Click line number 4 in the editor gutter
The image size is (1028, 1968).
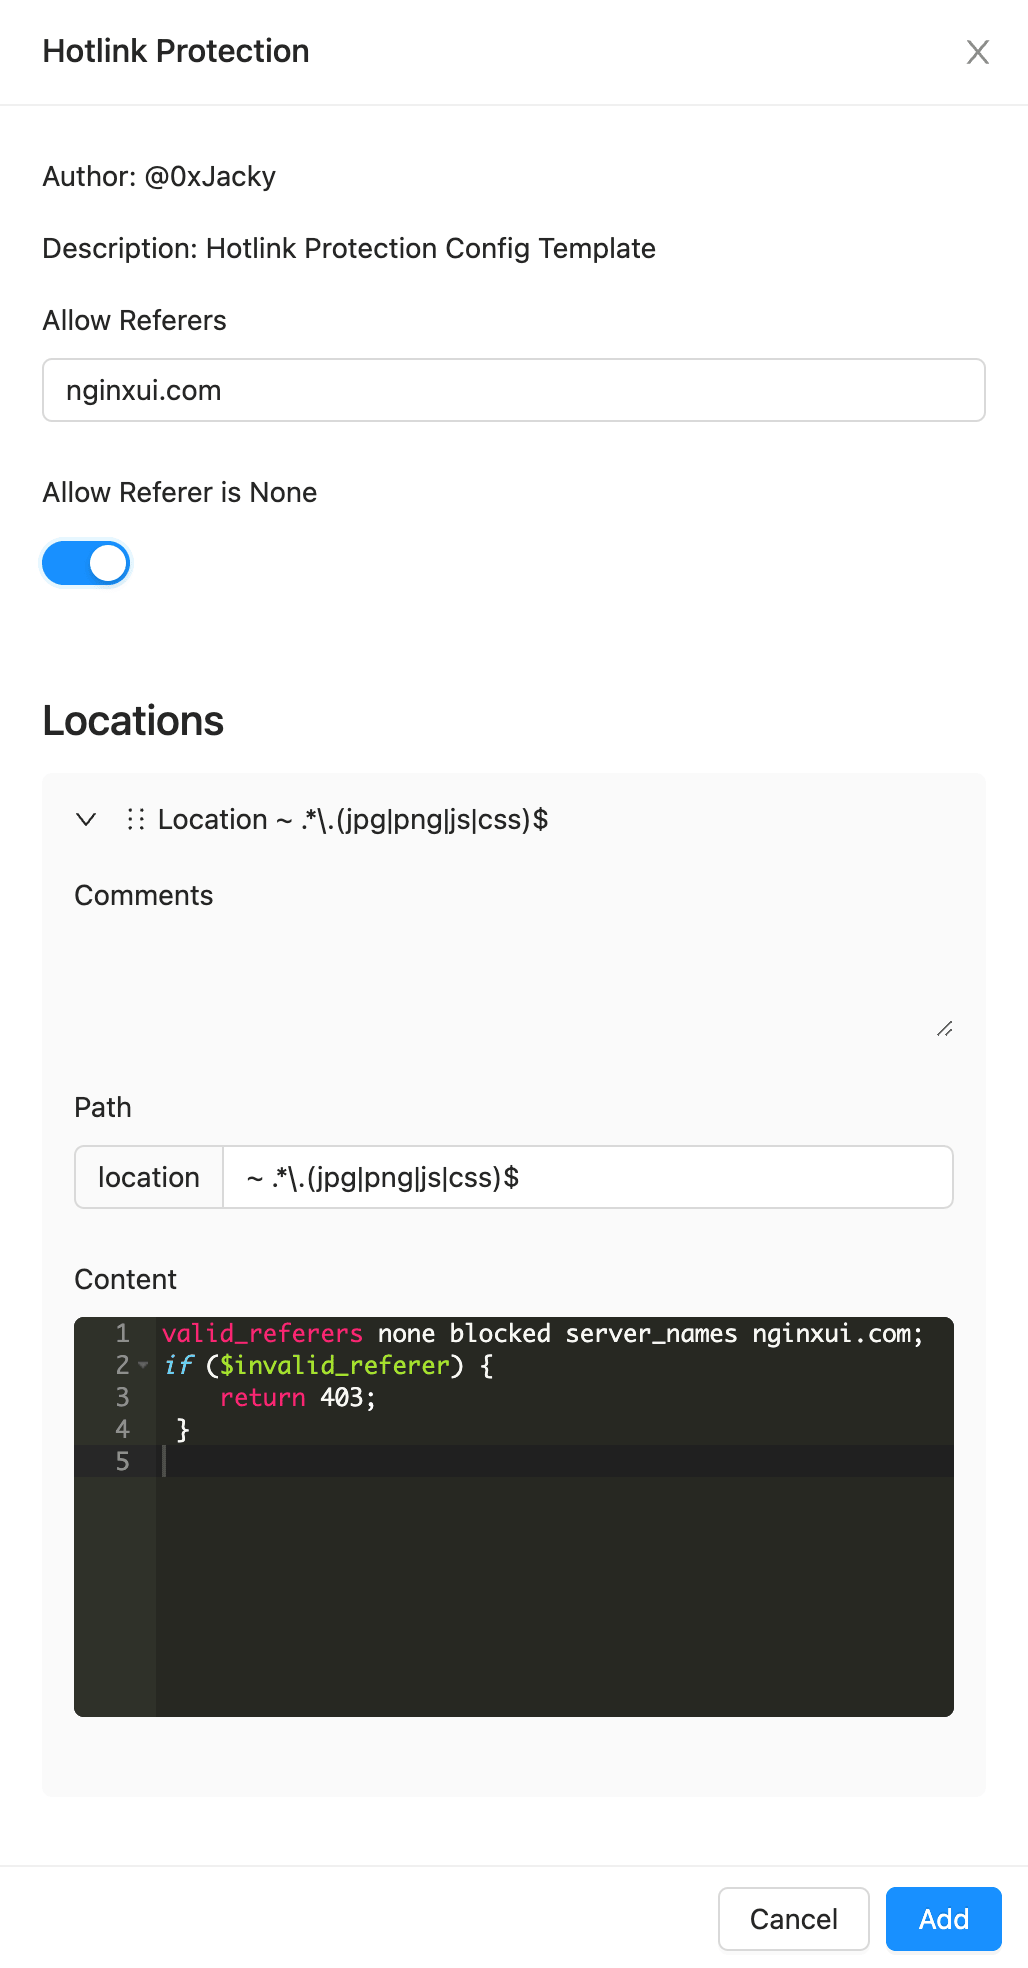[122, 1430]
